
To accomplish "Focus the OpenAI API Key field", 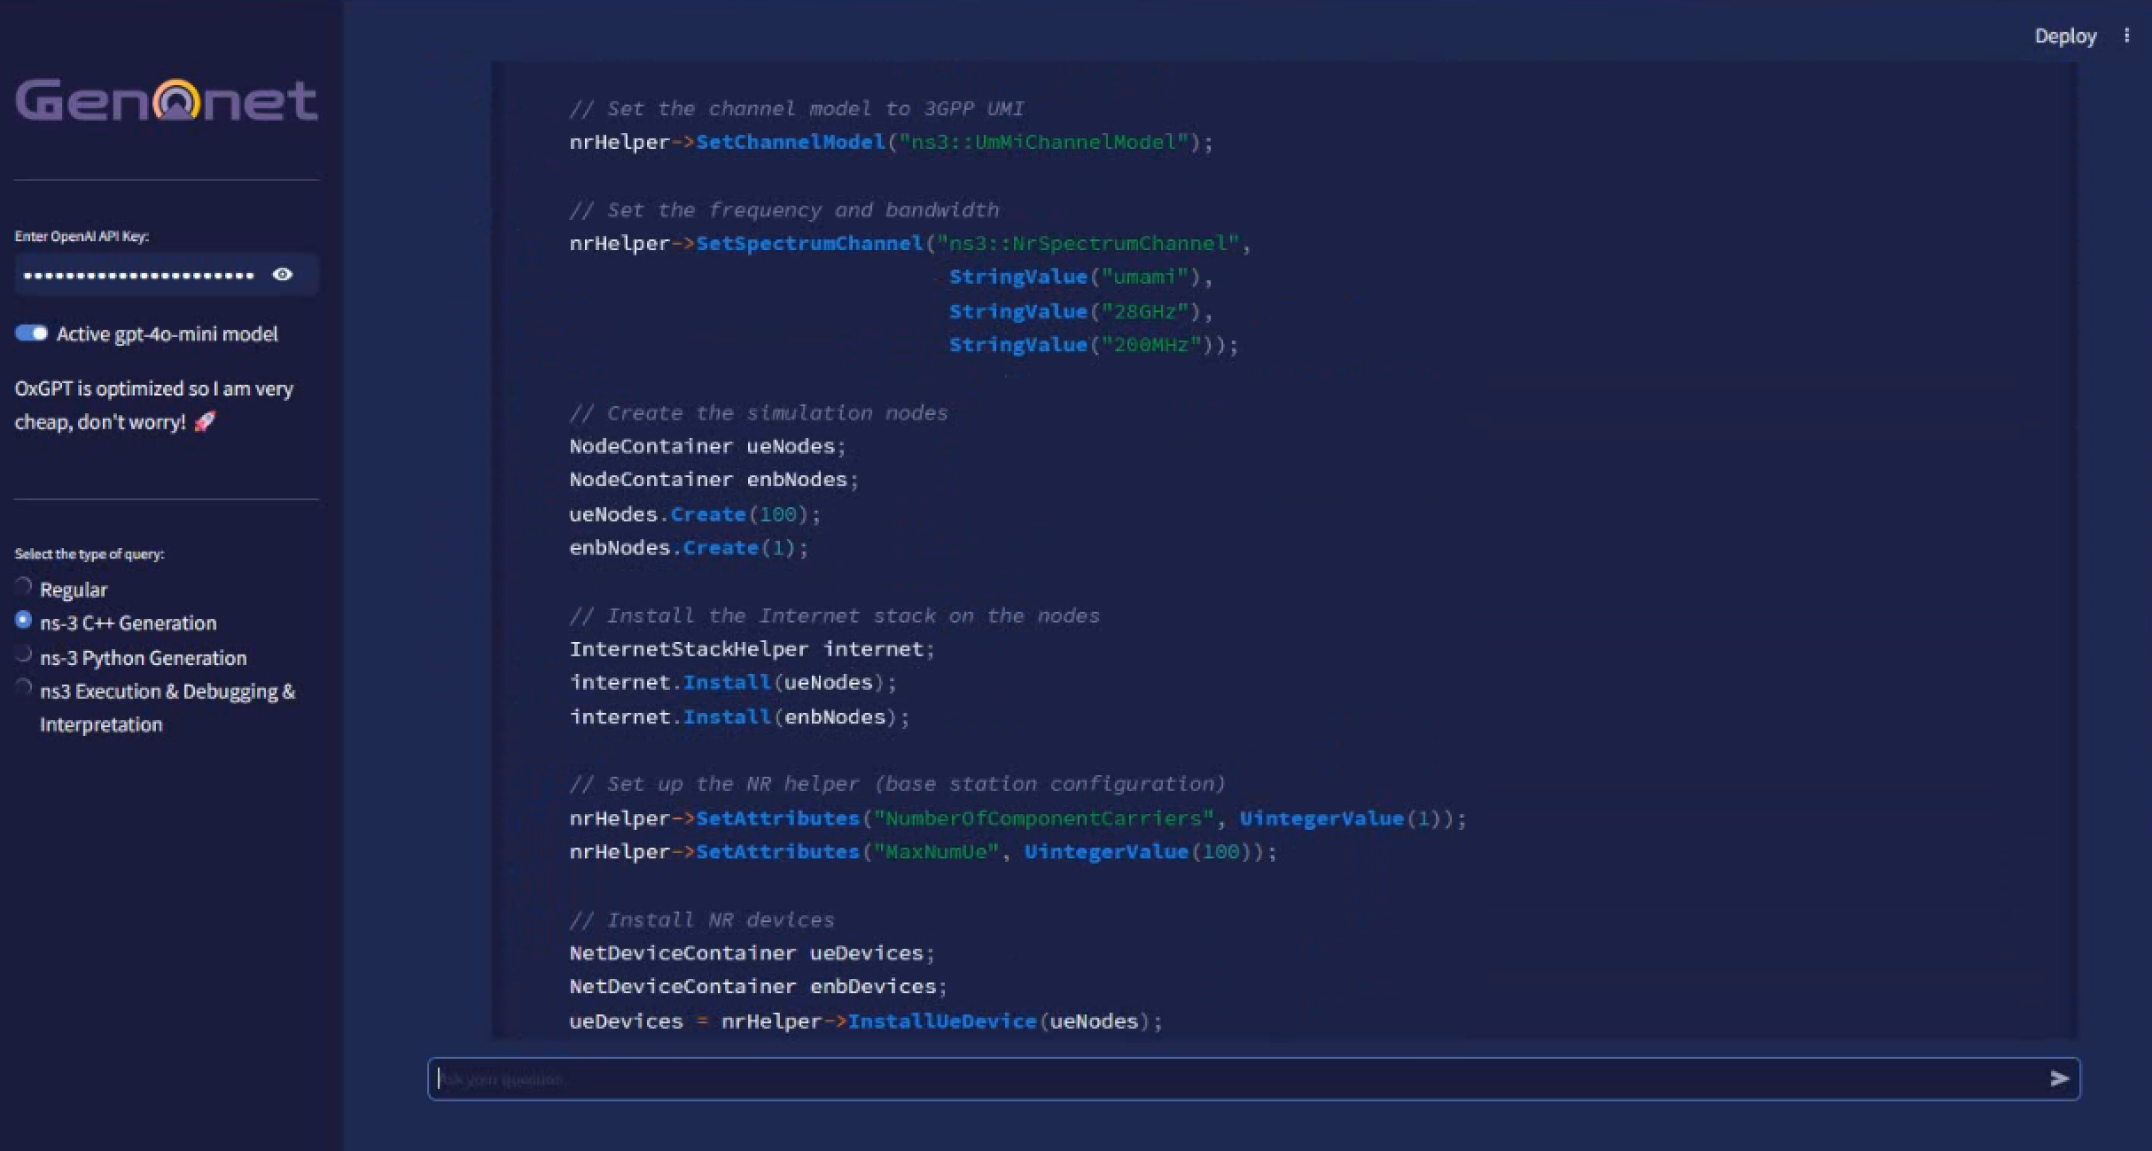I will point(140,274).
